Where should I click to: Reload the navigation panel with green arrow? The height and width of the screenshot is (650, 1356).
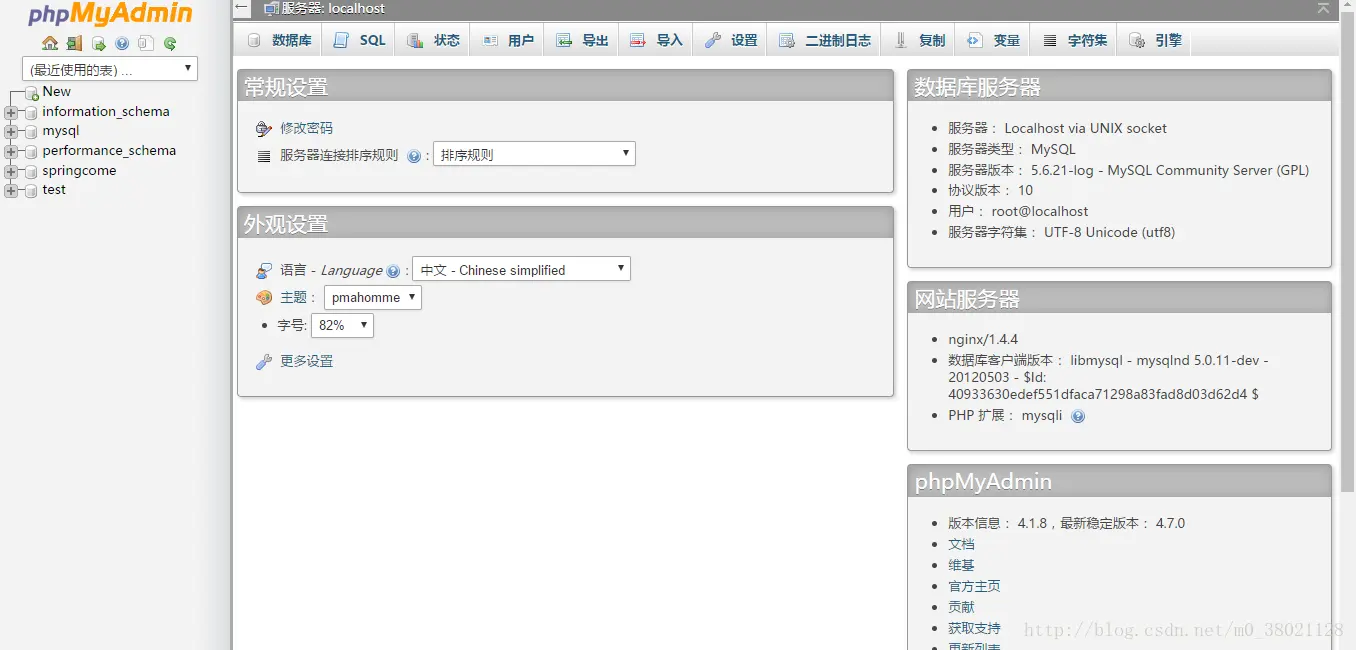coord(170,43)
